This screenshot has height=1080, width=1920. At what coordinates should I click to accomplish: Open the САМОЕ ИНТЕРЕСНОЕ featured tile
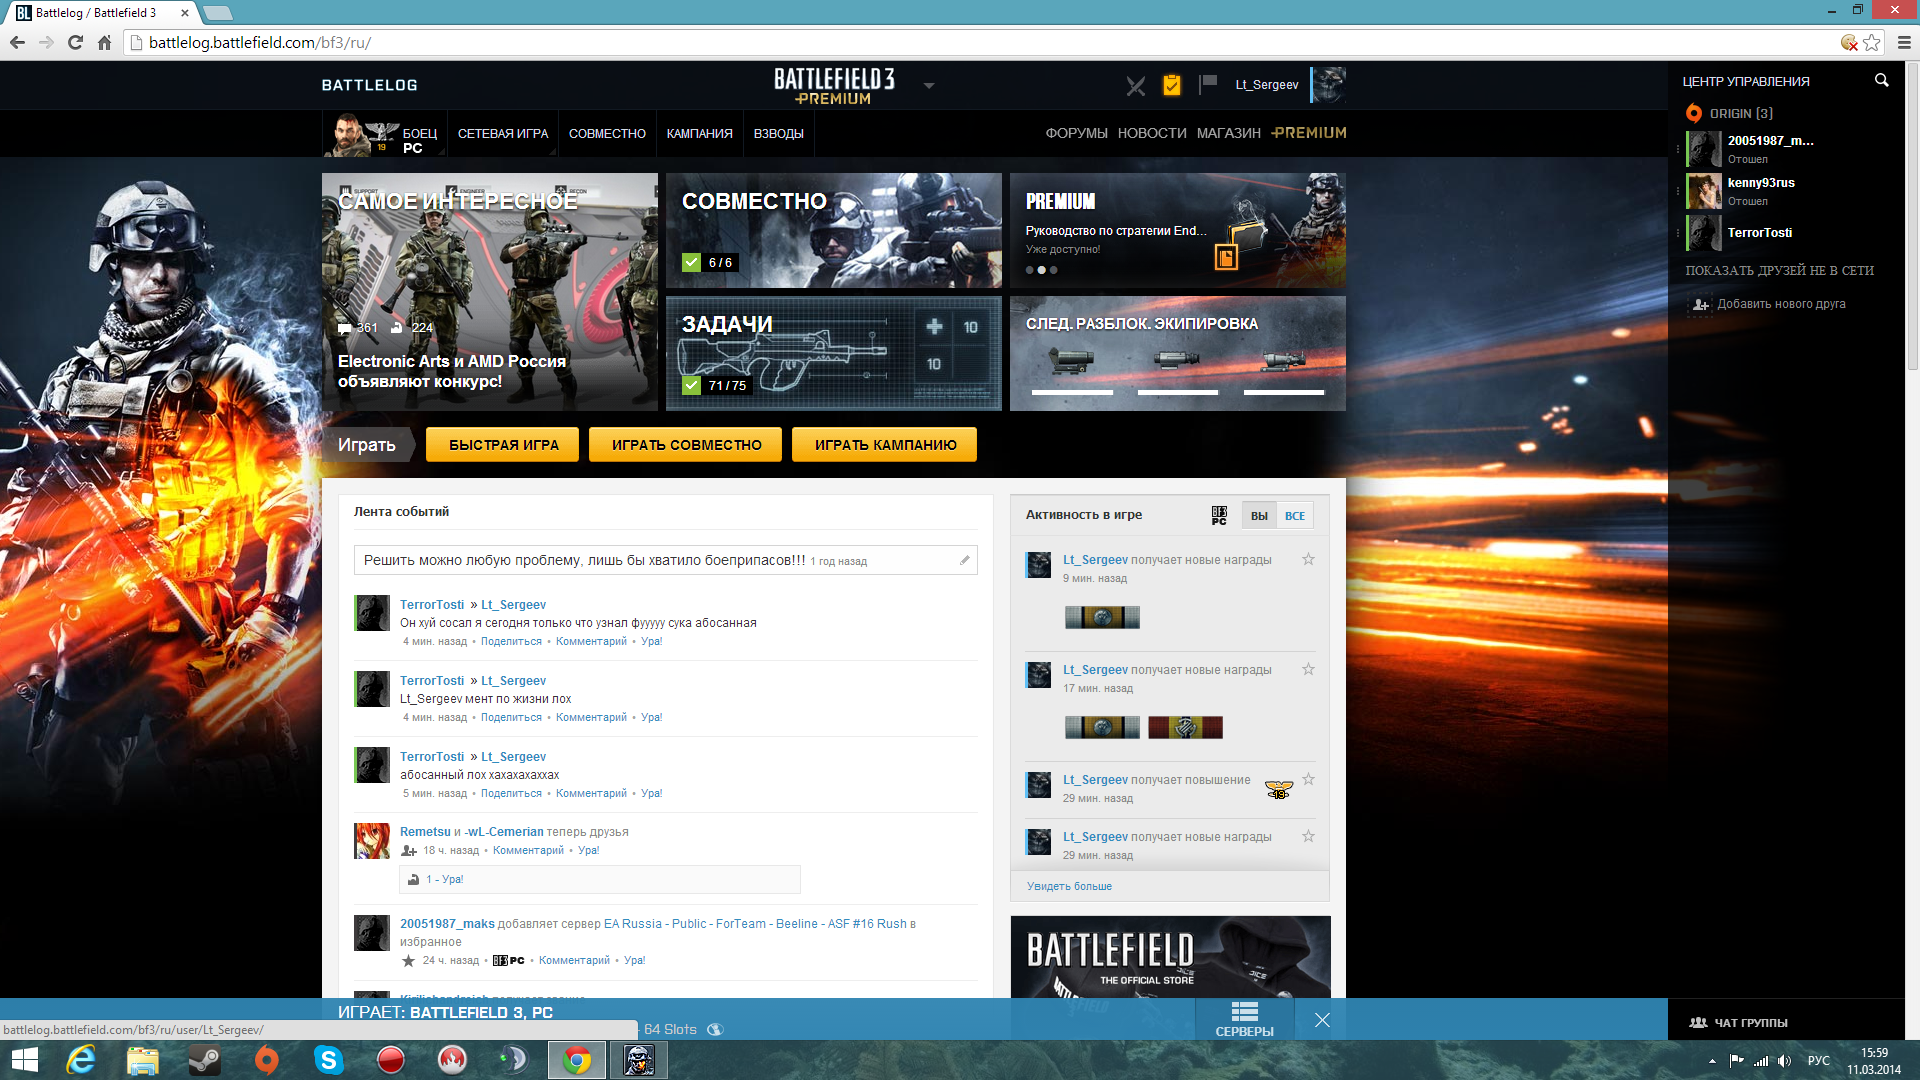[489, 292]
